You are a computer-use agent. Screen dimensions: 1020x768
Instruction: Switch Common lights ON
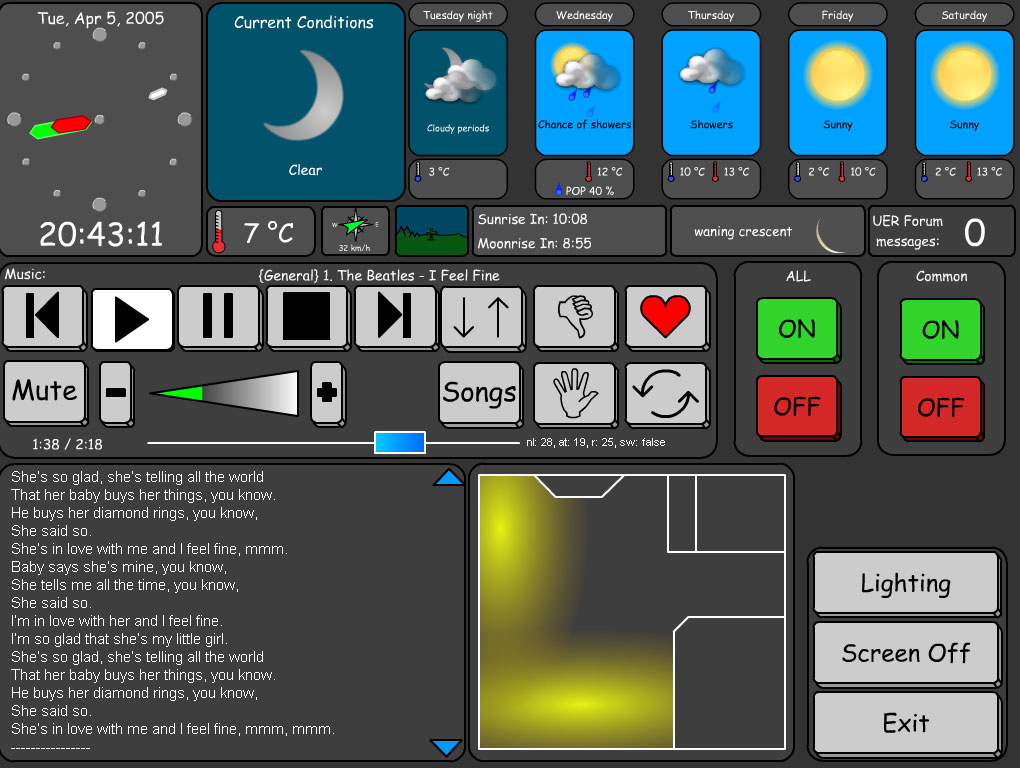coord(940,329)
